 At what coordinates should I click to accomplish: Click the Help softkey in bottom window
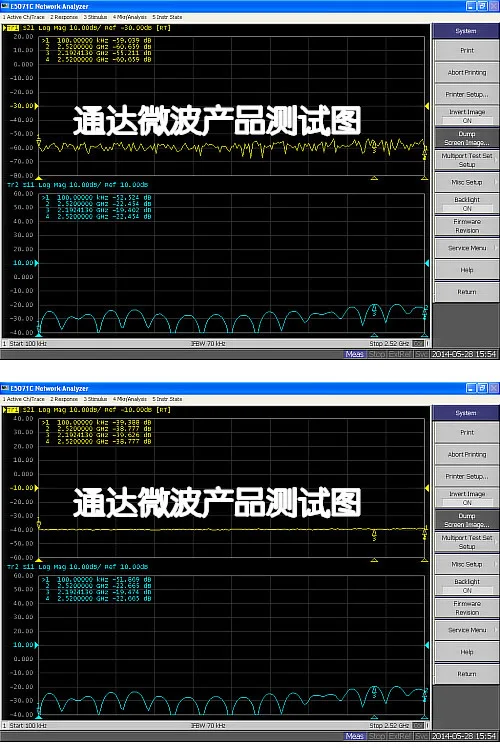[x=467, y=652]
